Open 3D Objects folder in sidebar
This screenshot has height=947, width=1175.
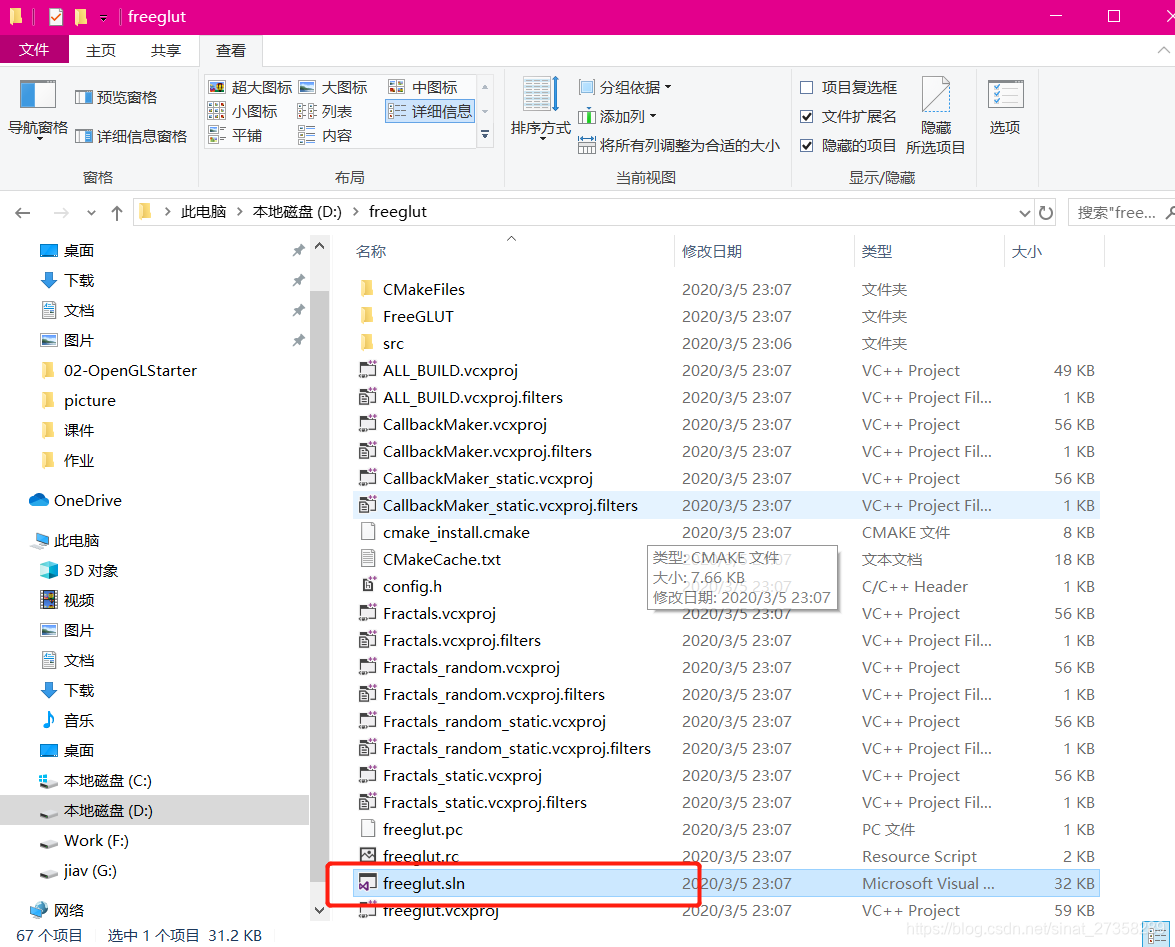pos(79,570)
